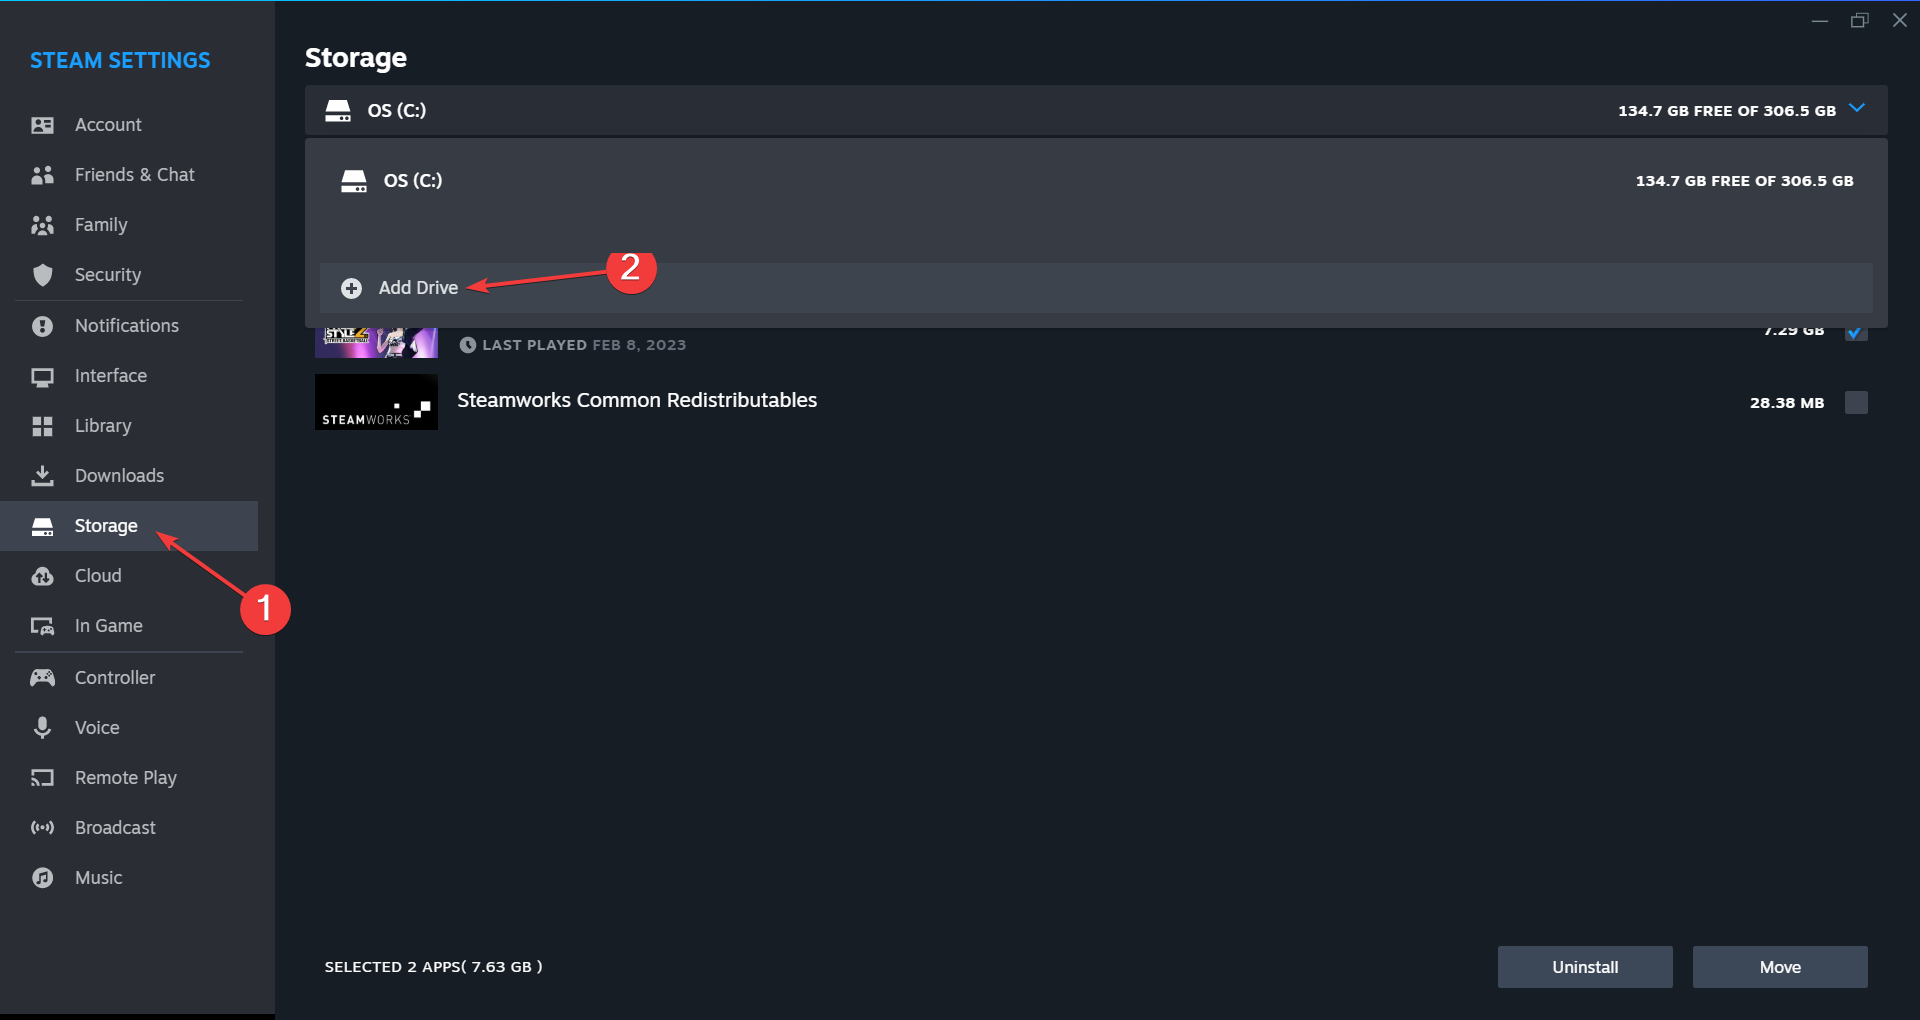Open Notifications settings
This screenshot has width=1920, height=1020.
click(x=129, y=326)
